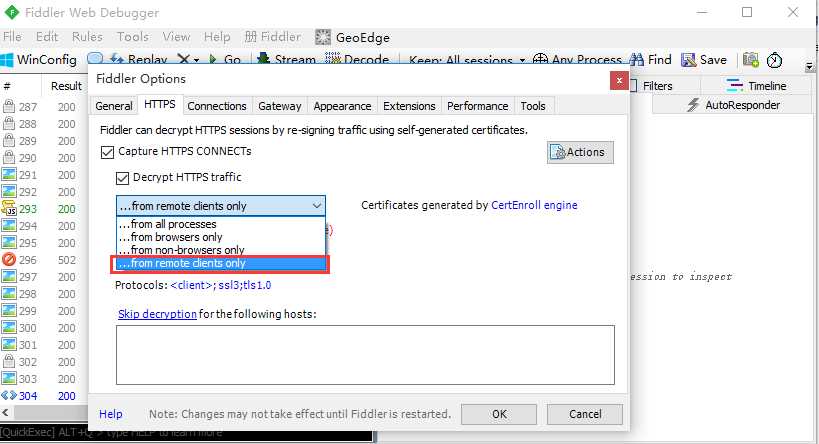Switch to the Extensions options tab
819x444 pixels.
click(x=409, y=106)
